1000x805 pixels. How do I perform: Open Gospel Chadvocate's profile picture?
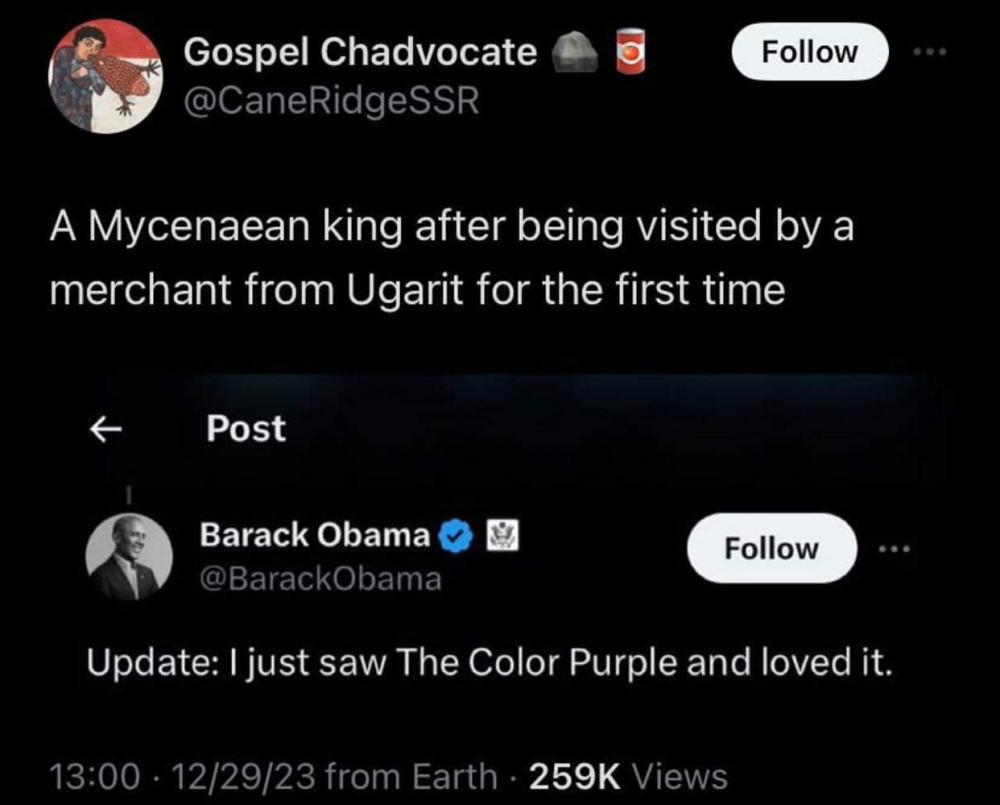coord(106,76)
